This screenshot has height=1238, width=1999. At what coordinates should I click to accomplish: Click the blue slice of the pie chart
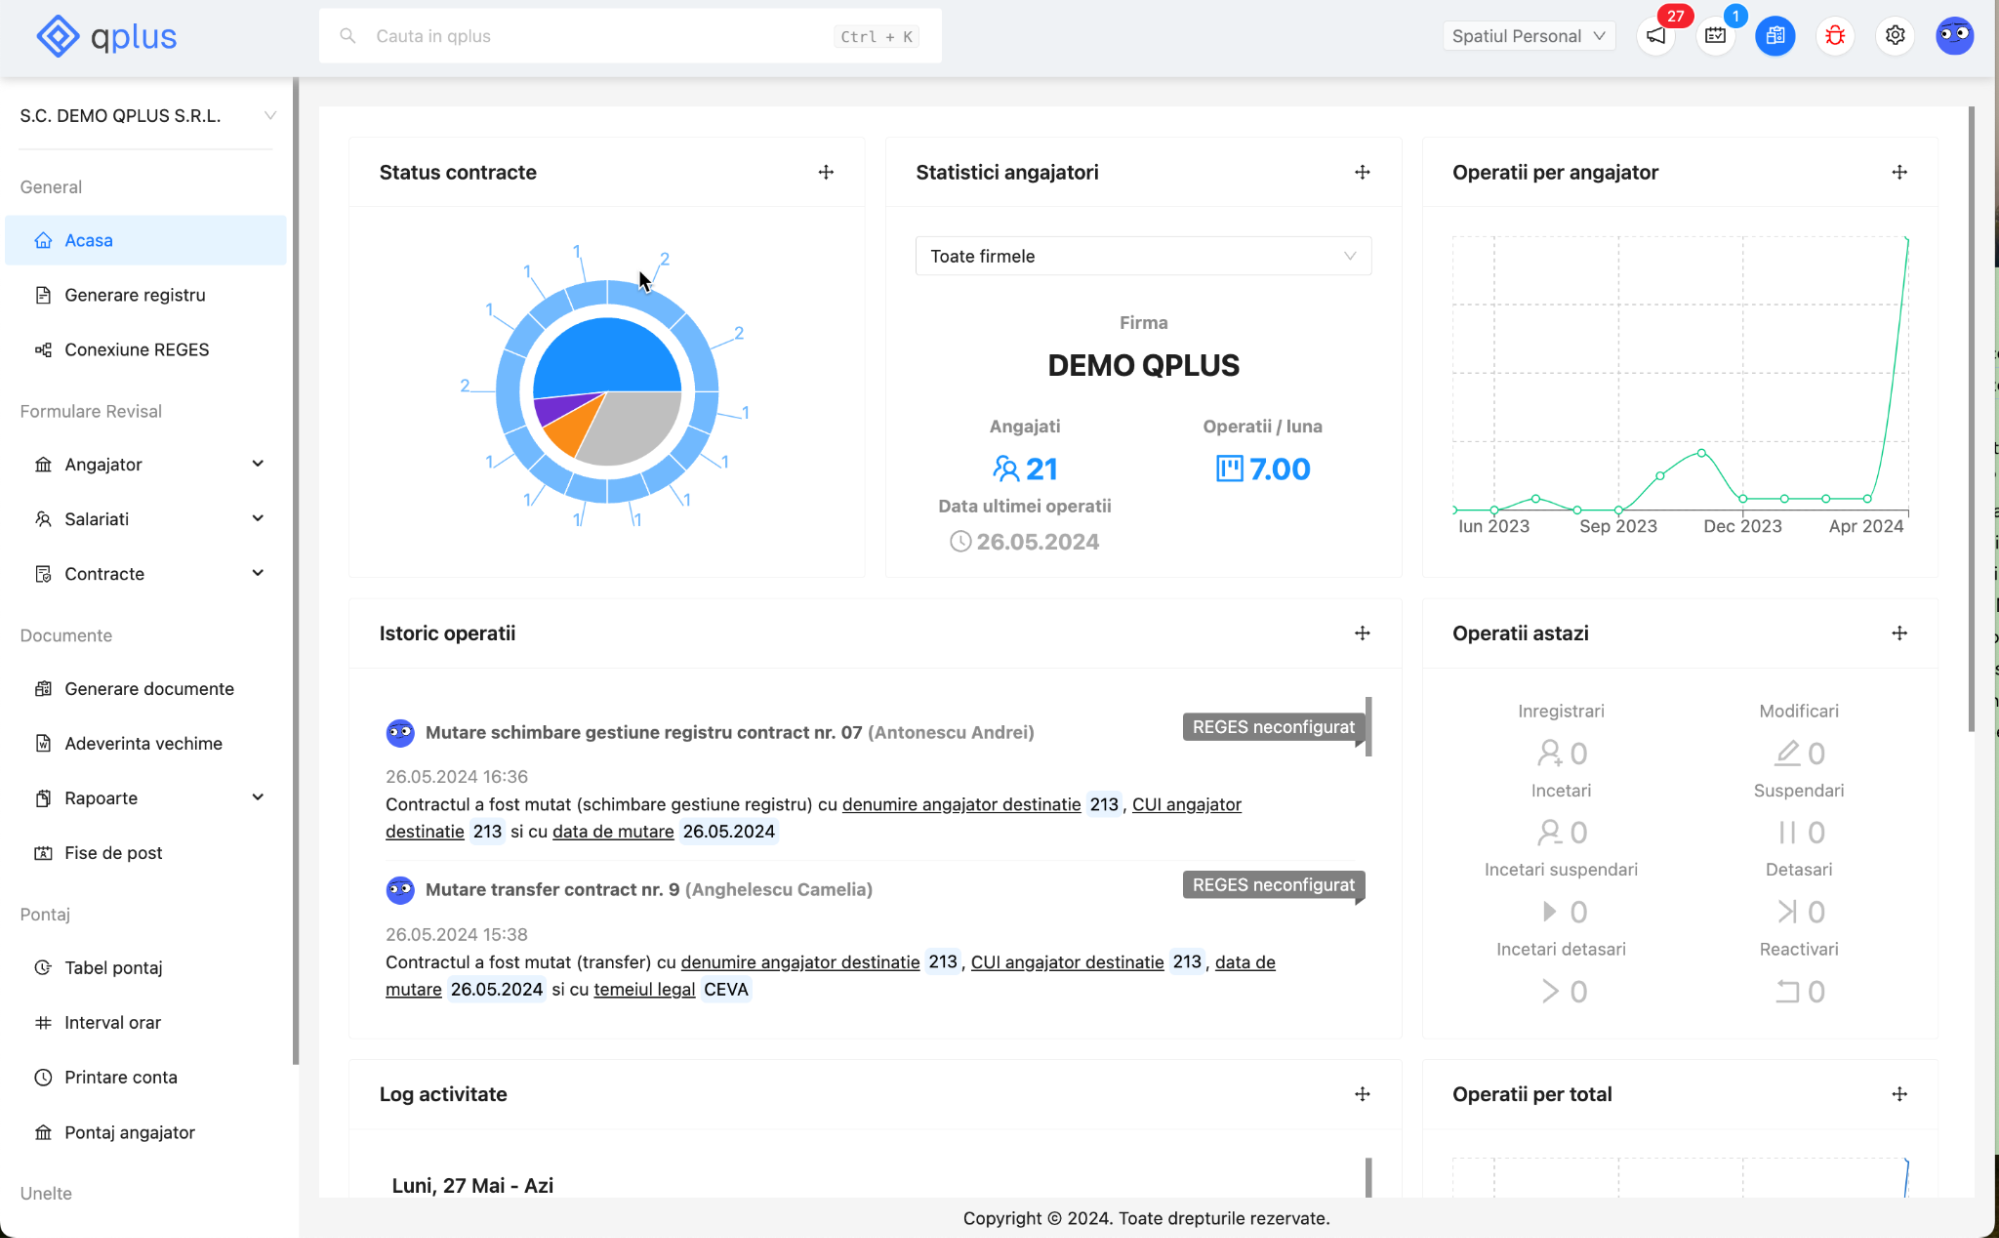606,355
